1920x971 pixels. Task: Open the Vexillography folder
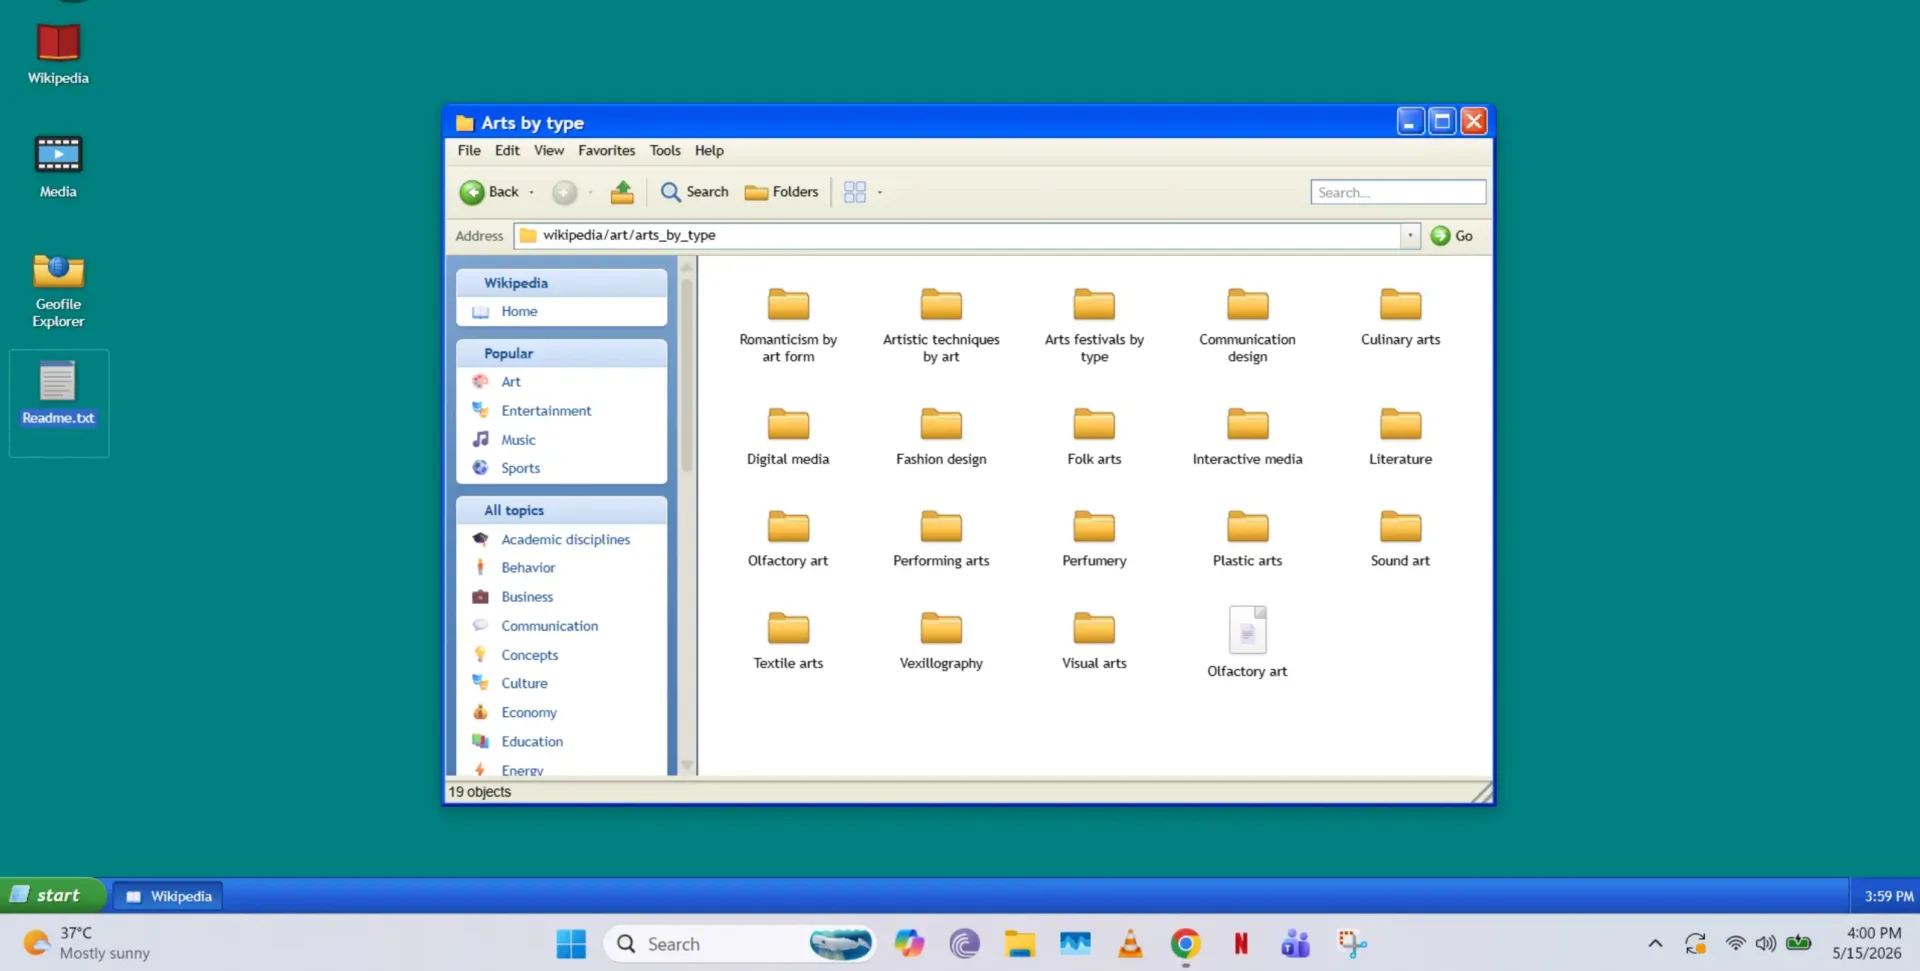tap(941, 641)
